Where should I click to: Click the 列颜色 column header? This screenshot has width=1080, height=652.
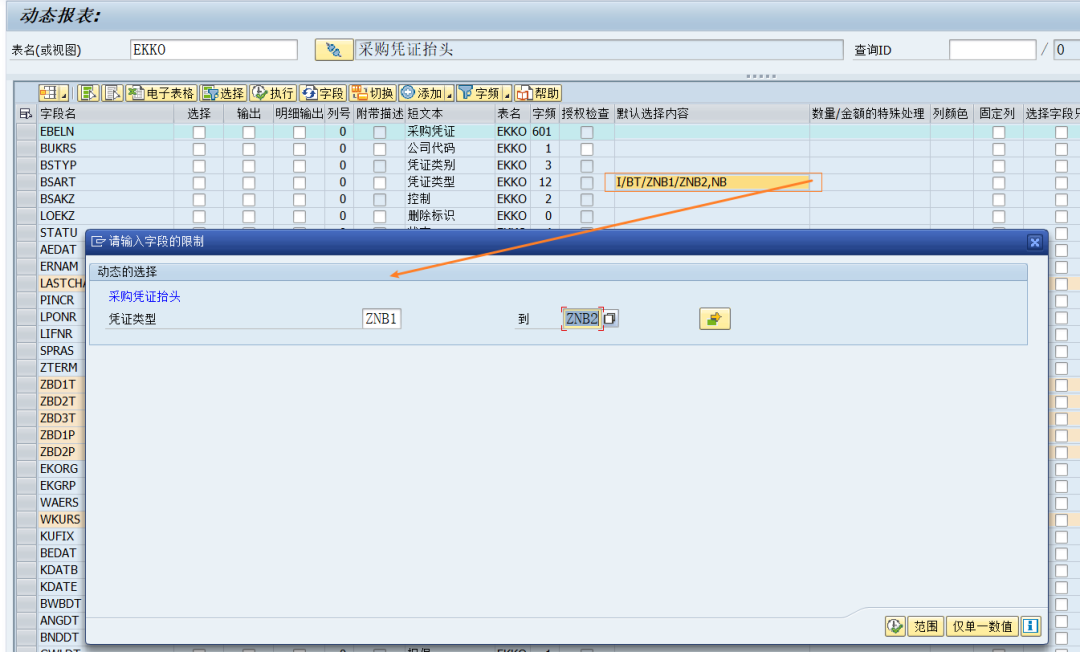(x=951, y=114)
